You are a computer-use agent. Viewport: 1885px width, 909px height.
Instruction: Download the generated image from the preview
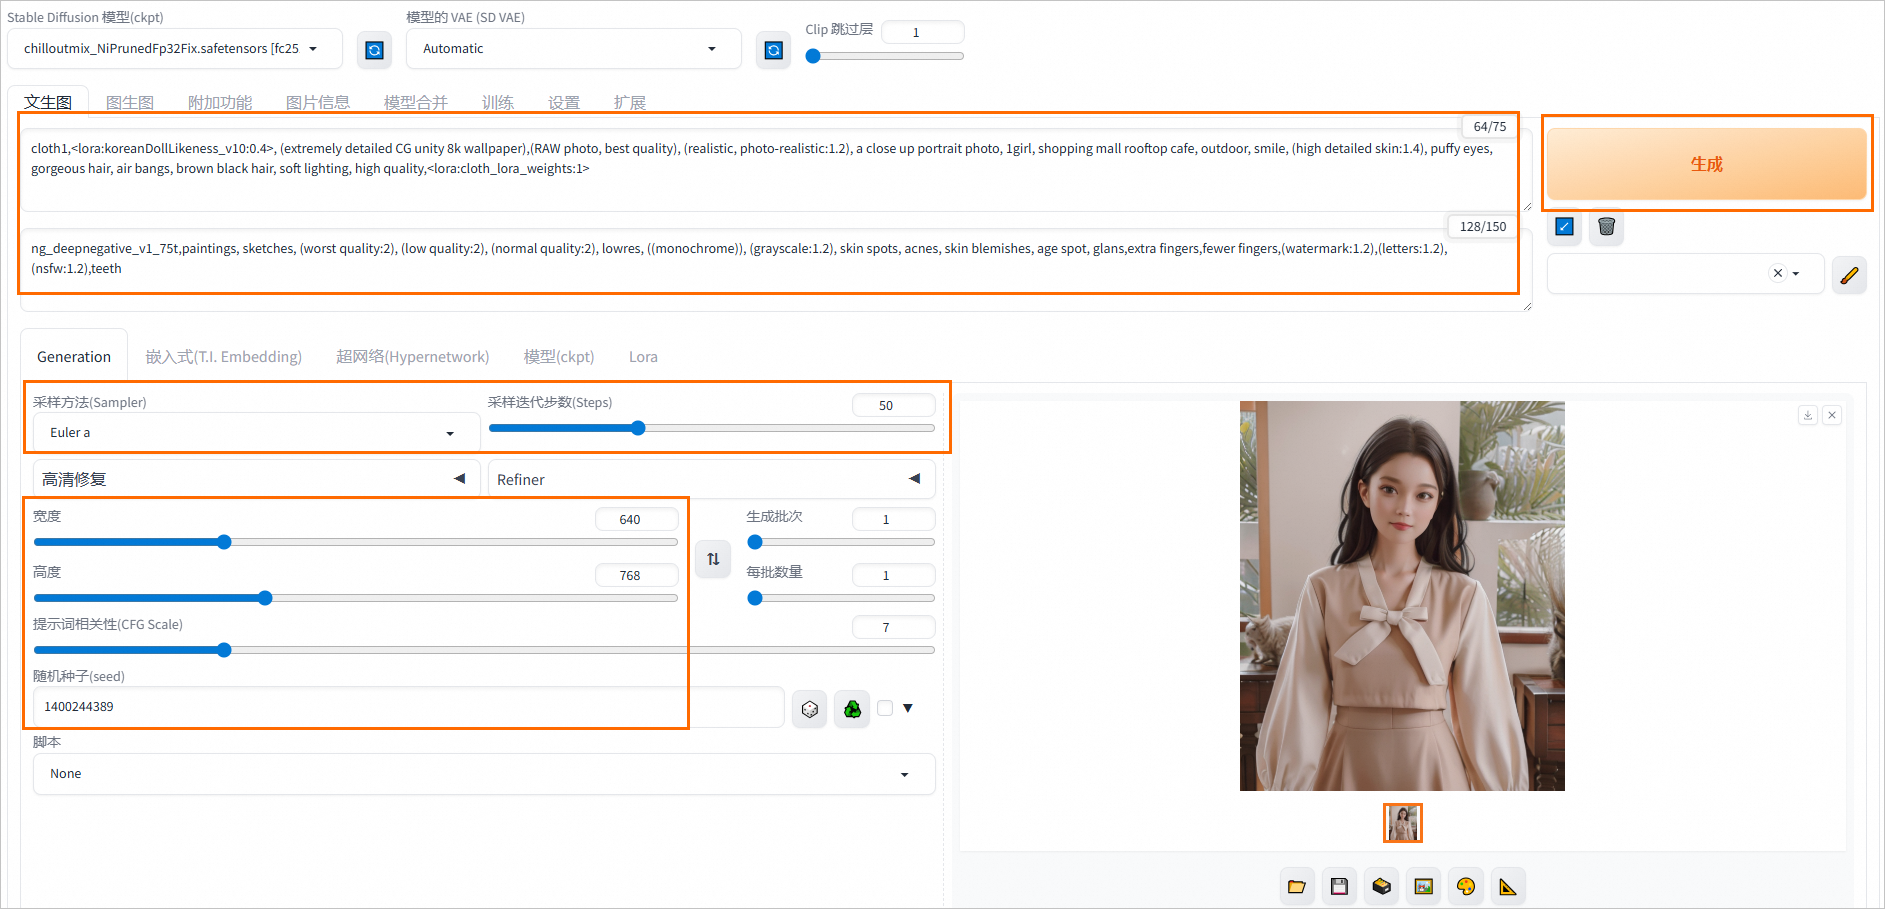(1807, 415)
